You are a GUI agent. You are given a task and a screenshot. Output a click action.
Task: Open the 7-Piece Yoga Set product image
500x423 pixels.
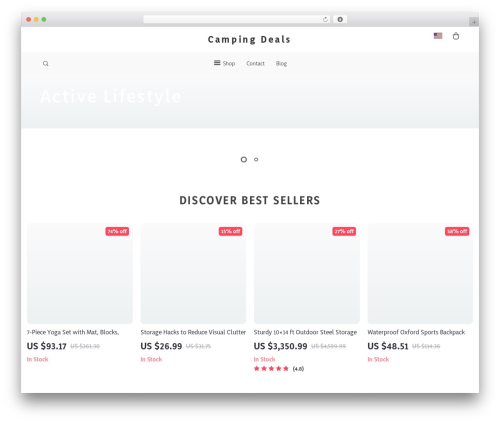point(80,273)
